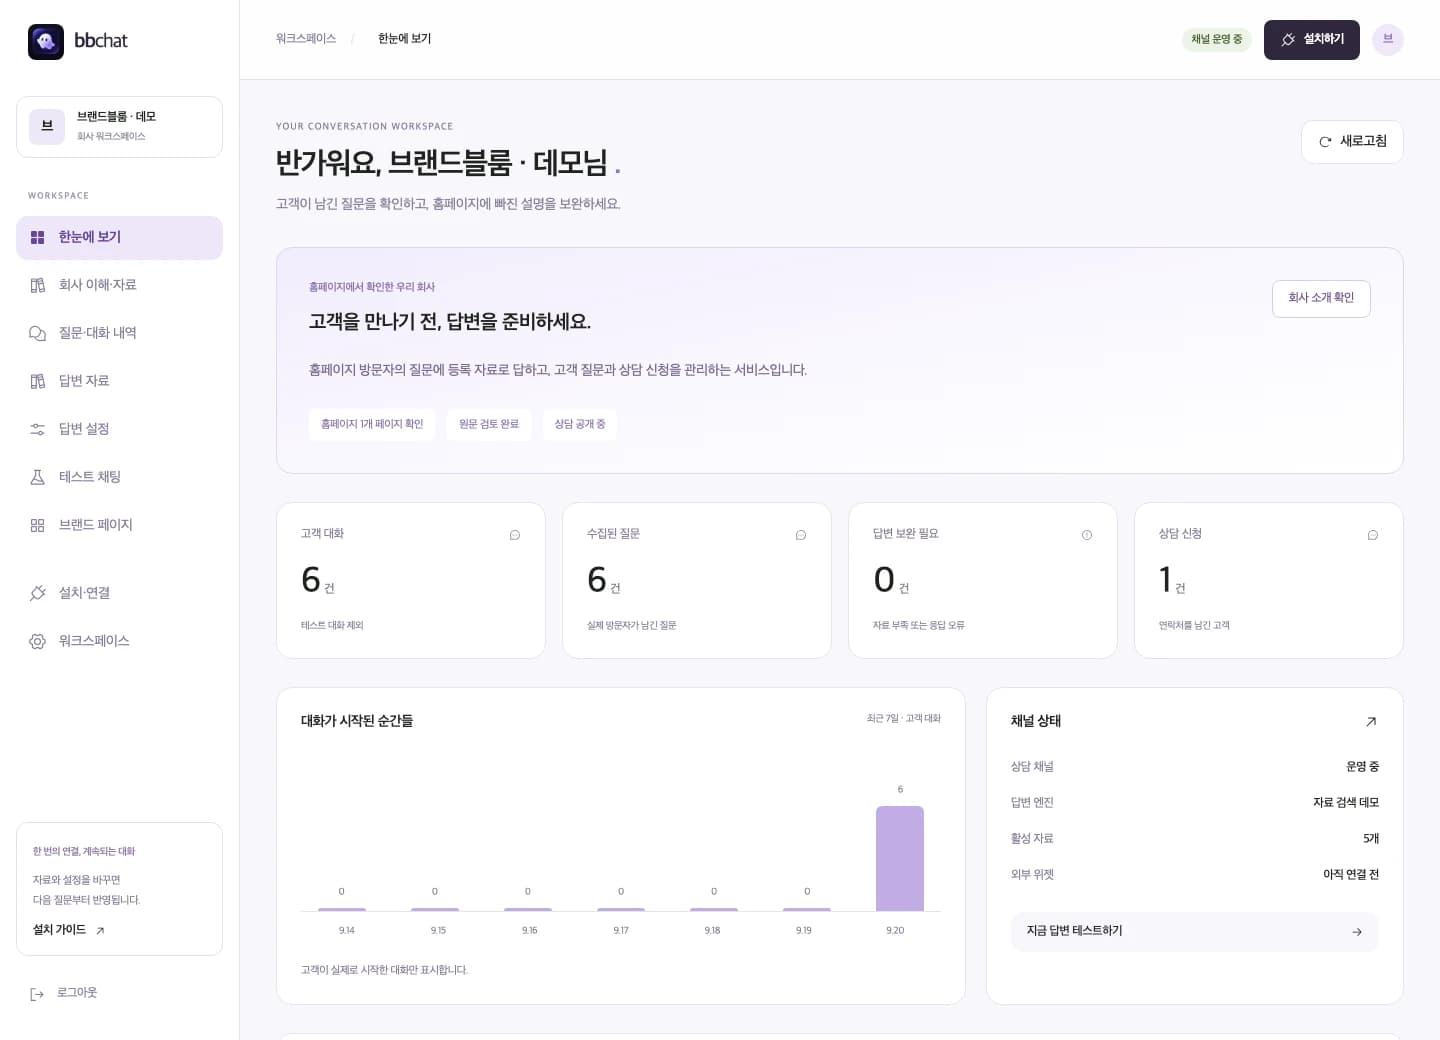Click the 원문 검토 완료 chip

[x=489, y=424]
